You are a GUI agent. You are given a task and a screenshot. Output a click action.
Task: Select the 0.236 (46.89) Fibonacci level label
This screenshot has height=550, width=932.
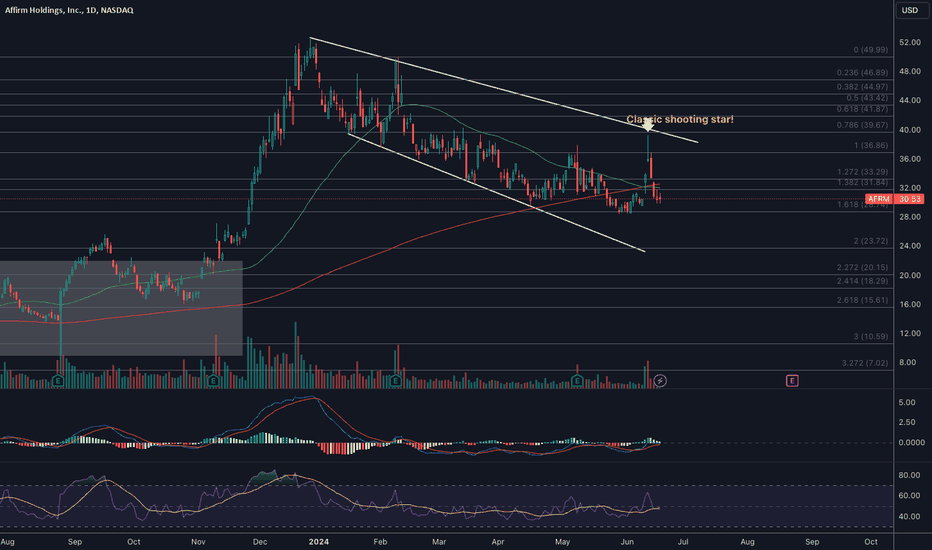(862, 73)
